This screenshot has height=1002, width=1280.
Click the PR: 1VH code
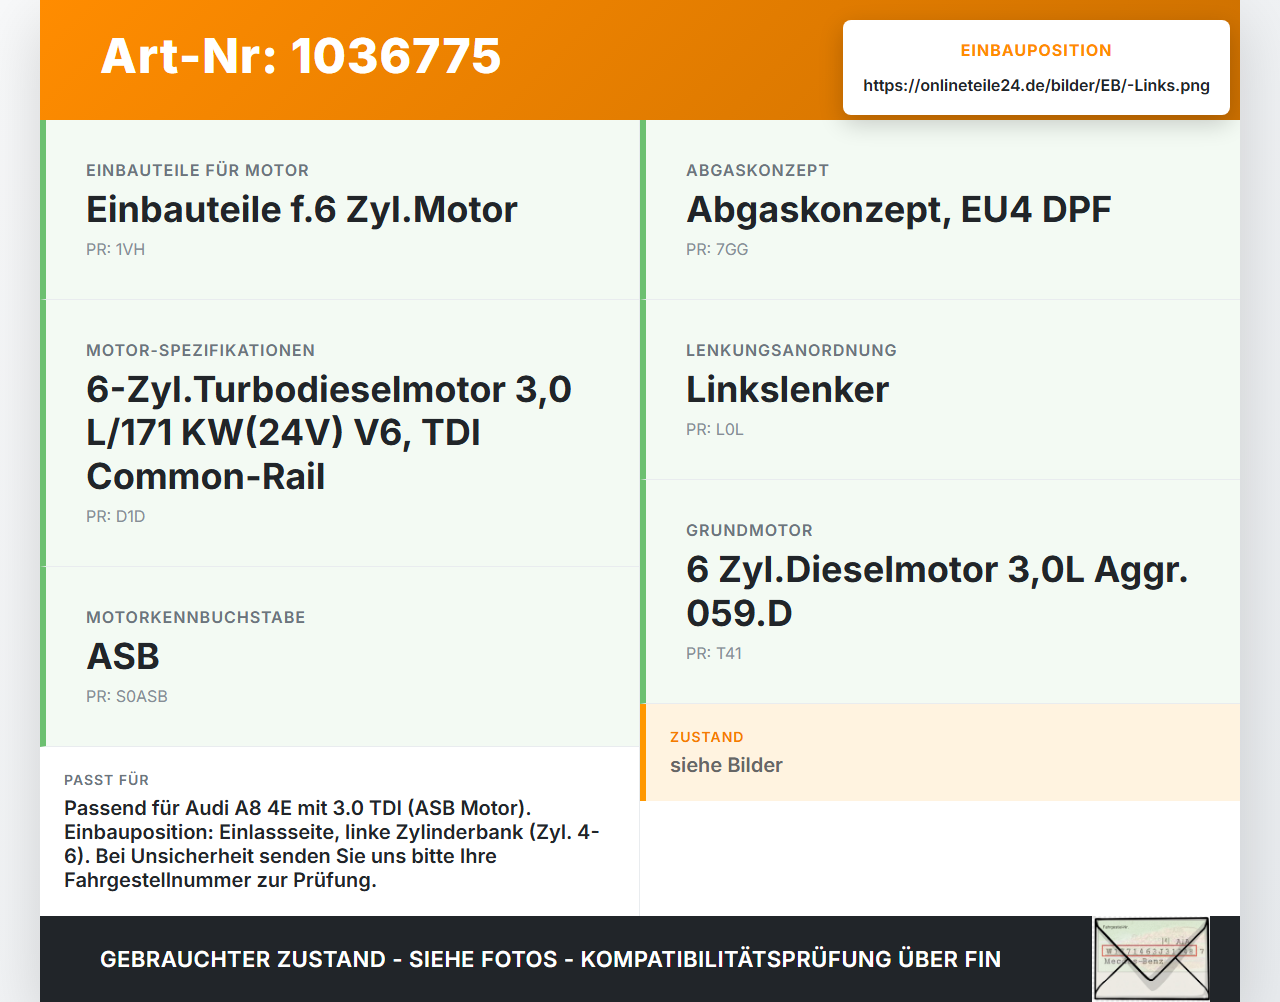point(115,249)
